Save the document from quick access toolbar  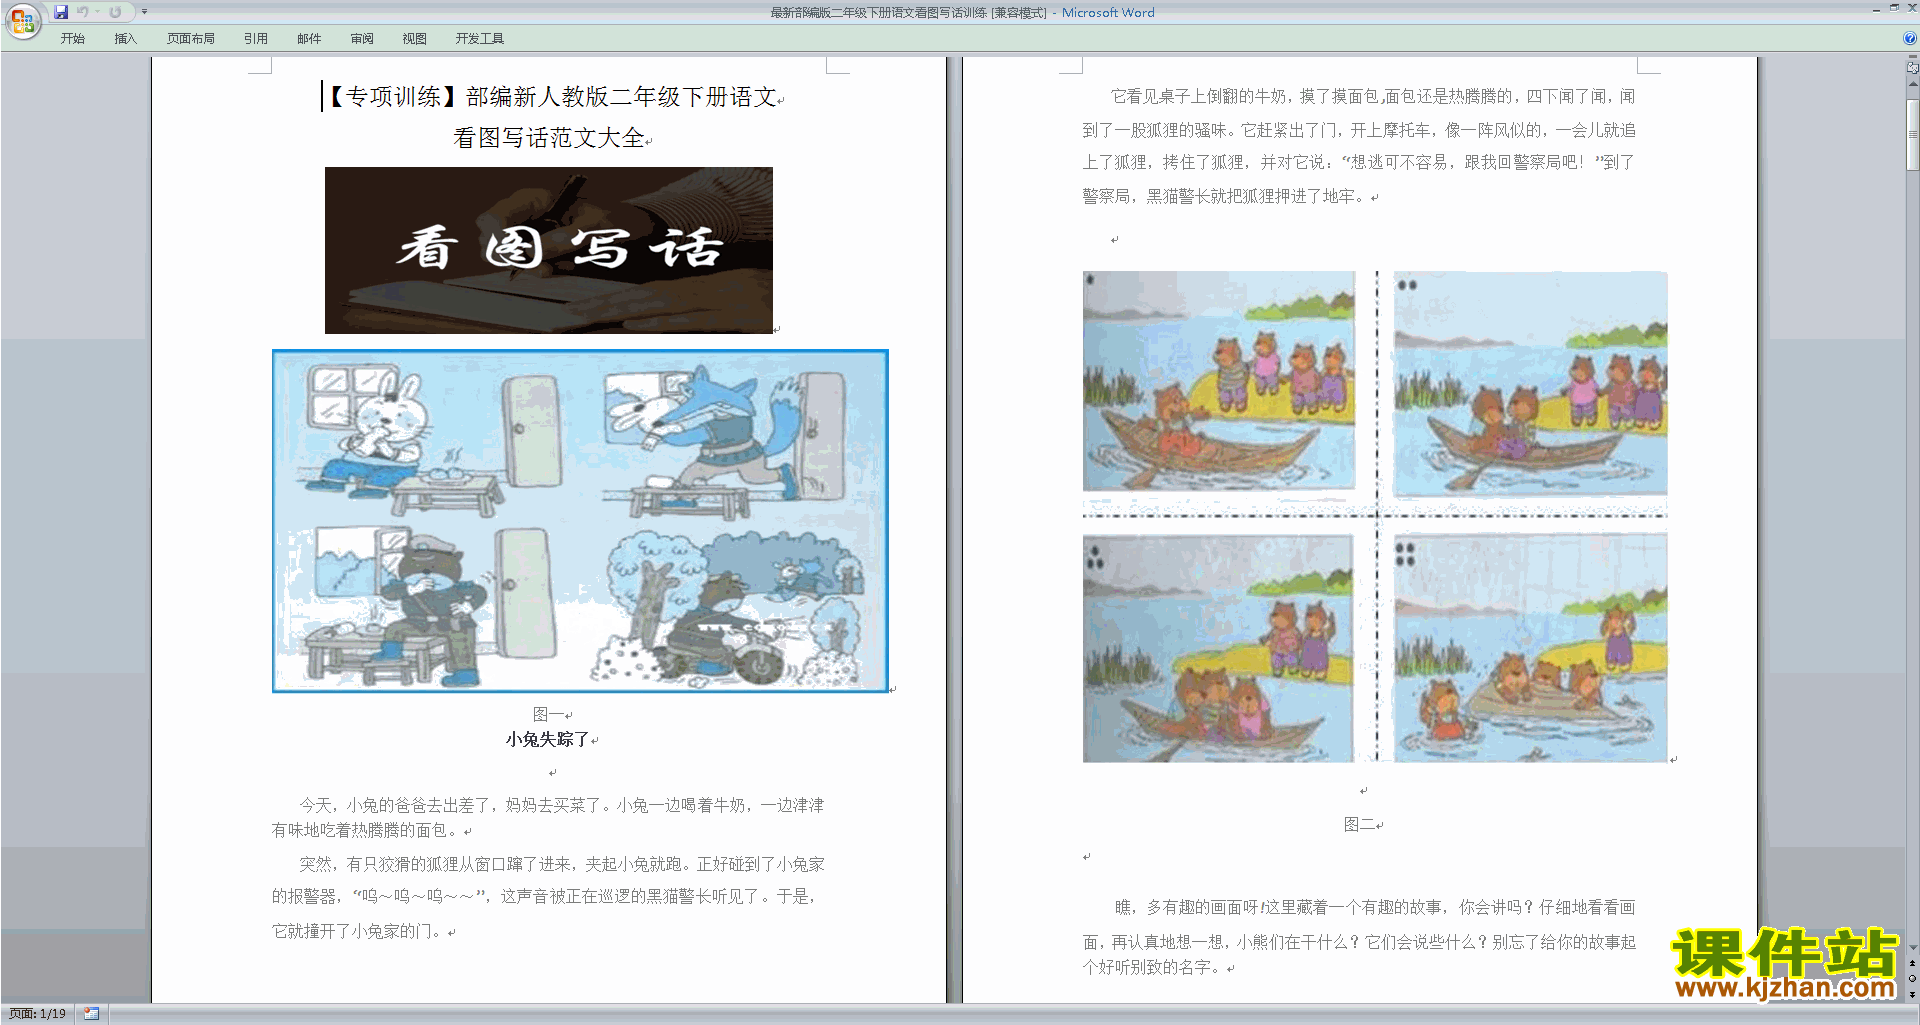tap(61, 12)
